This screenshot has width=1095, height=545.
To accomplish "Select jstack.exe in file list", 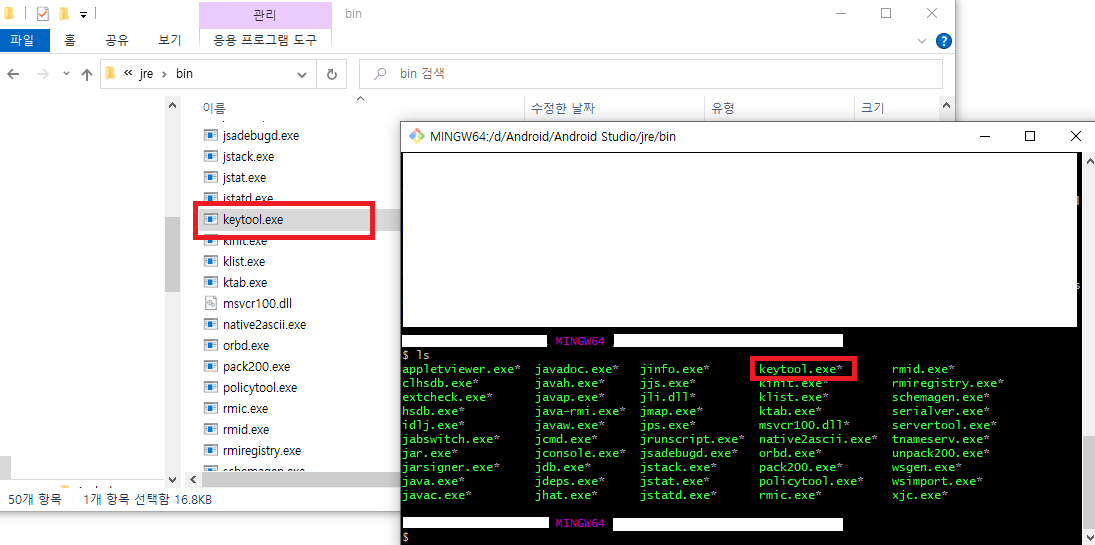I will click(248, 157).
